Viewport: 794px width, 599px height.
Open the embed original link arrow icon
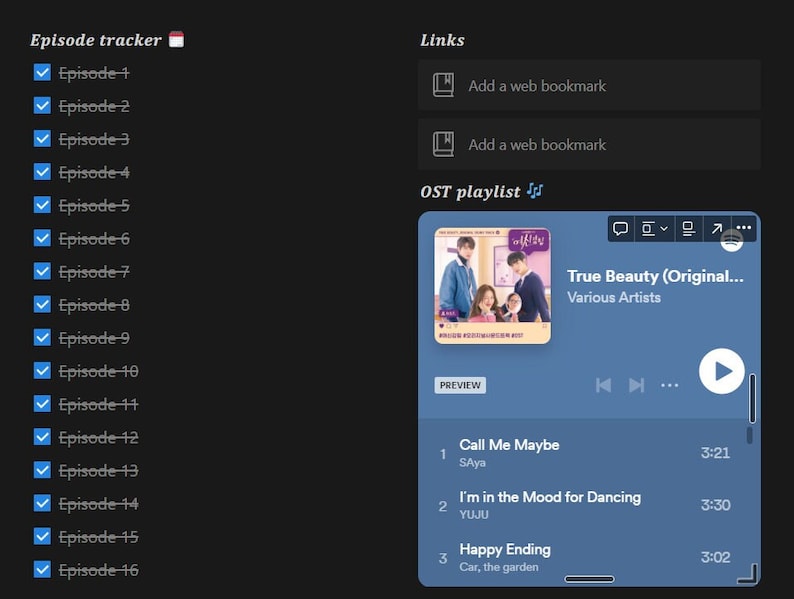tap(717, 228)
